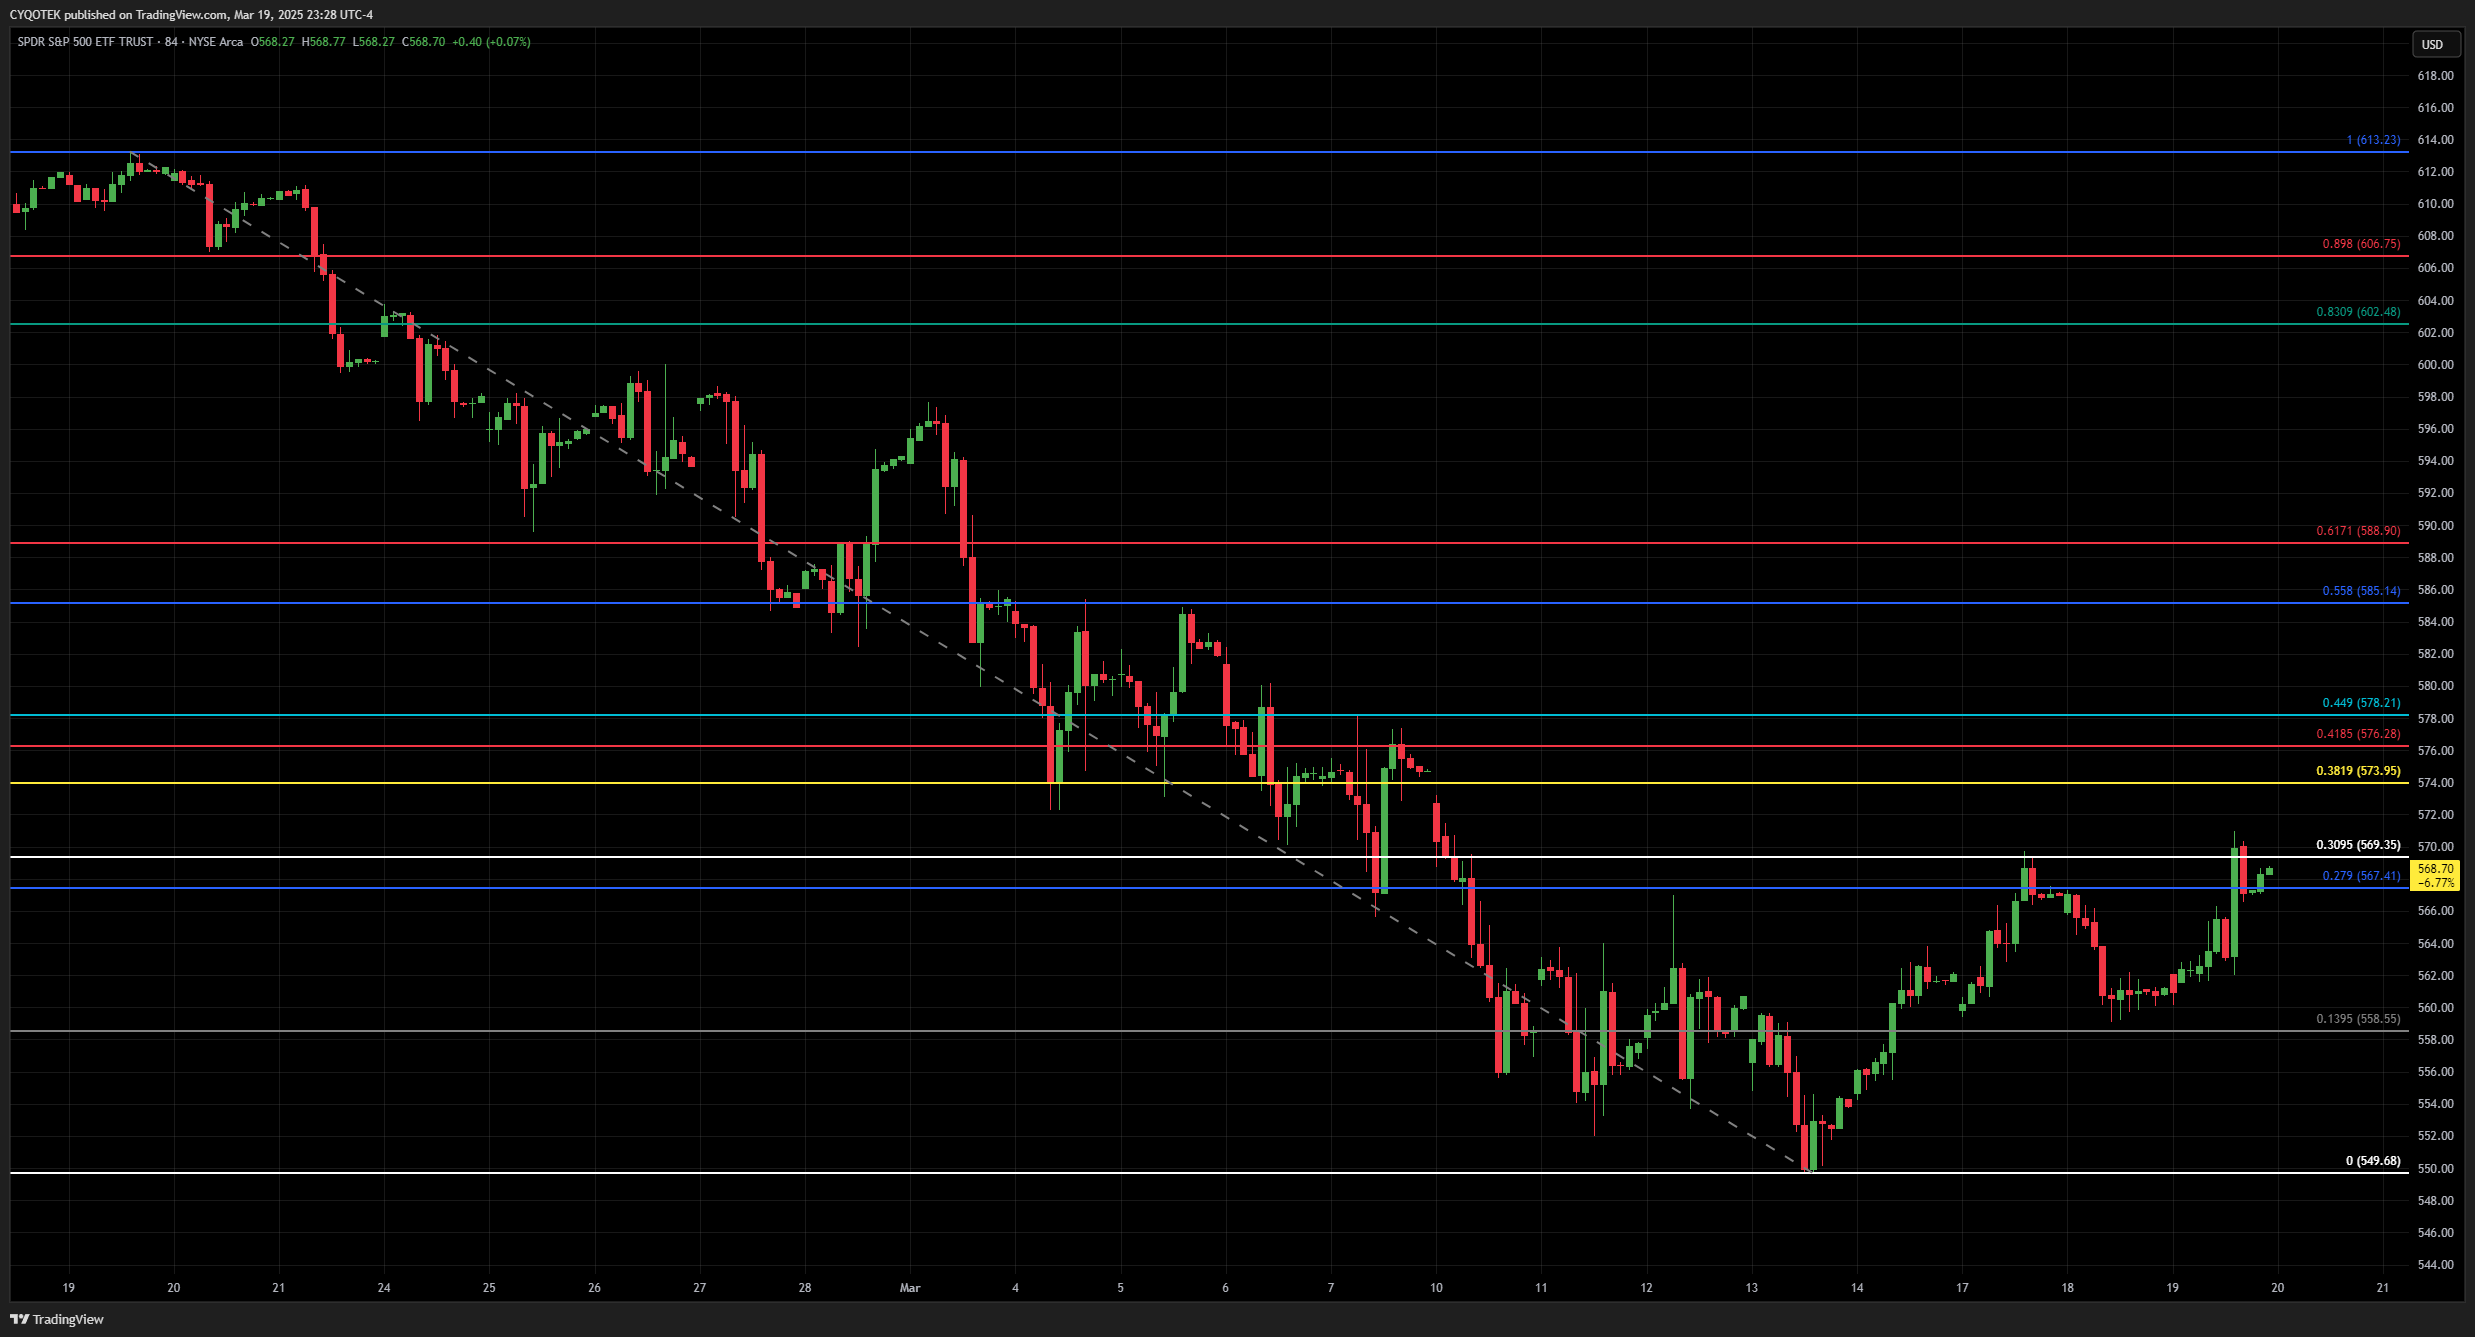Image resolution: width=2475 pixels, height=1337 pixels.
Task: Click the Mar label on time axis
Action: click(910, 1288)
